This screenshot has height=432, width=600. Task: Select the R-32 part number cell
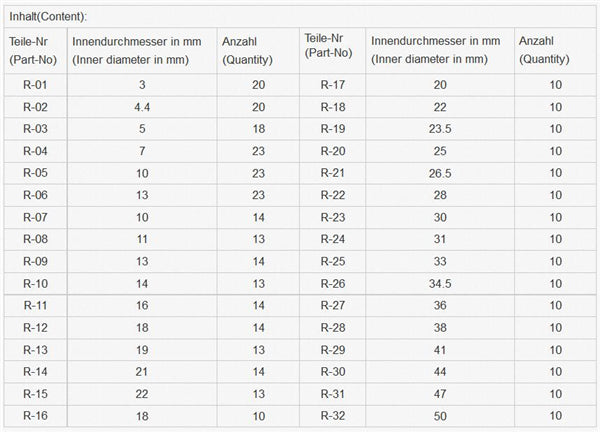[x=333, y=415]
